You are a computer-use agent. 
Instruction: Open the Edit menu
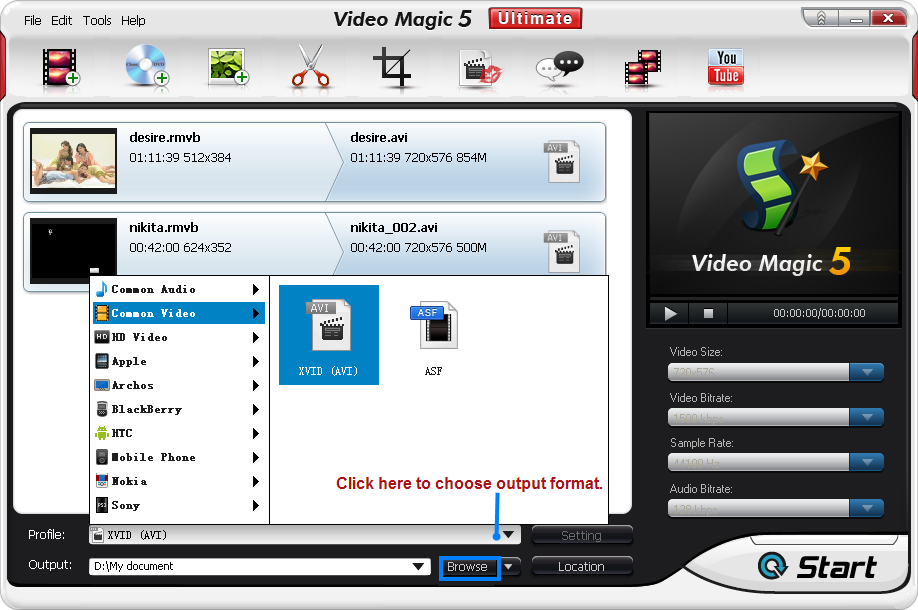61,20
